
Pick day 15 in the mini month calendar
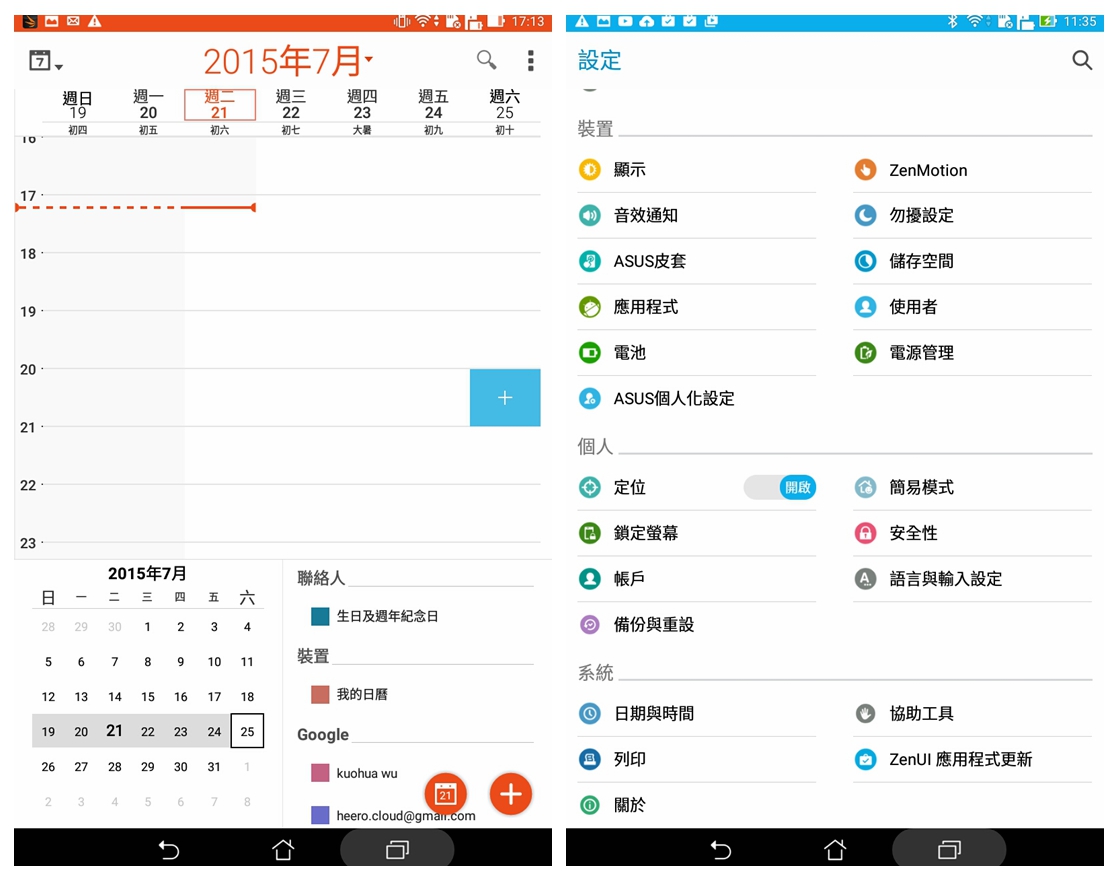pyautogui.click(x=148, y=697)
